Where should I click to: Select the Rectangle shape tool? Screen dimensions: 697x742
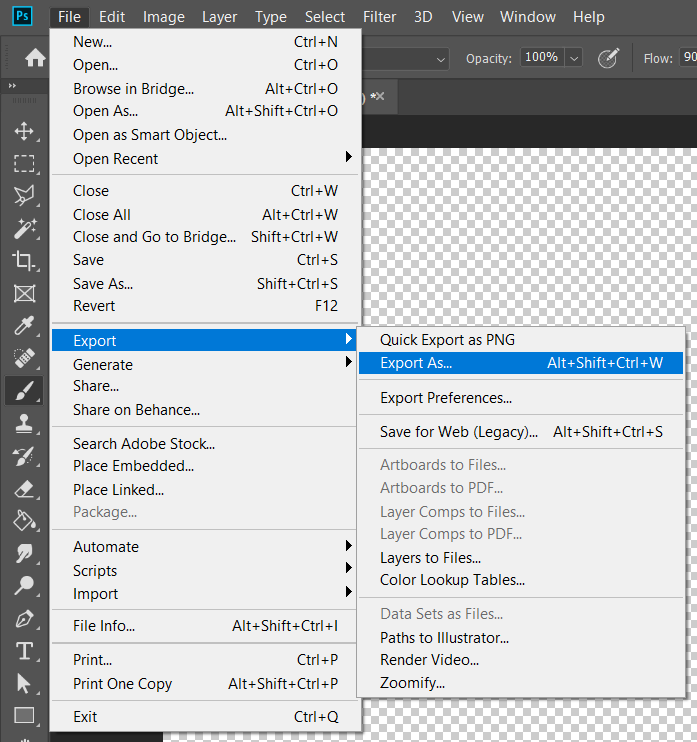(x=24, y=716)
